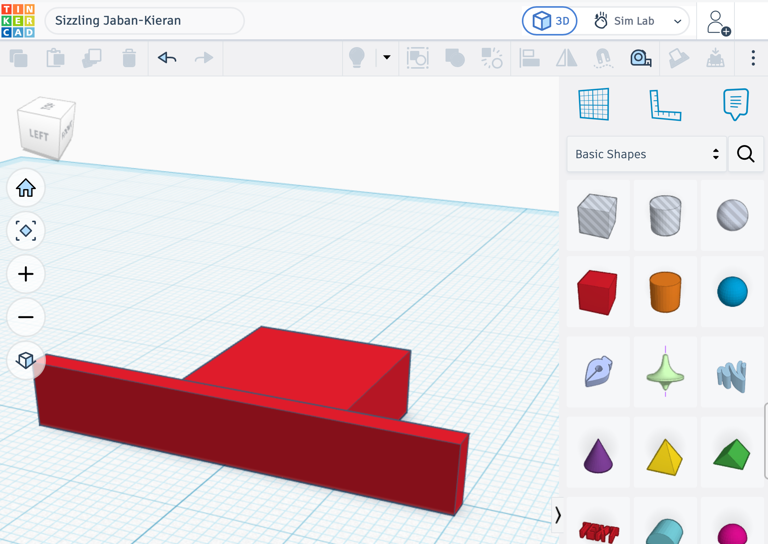Click the Copy toolbar icon
This screenshot has height=544, width=768.
tap(19, 58)
